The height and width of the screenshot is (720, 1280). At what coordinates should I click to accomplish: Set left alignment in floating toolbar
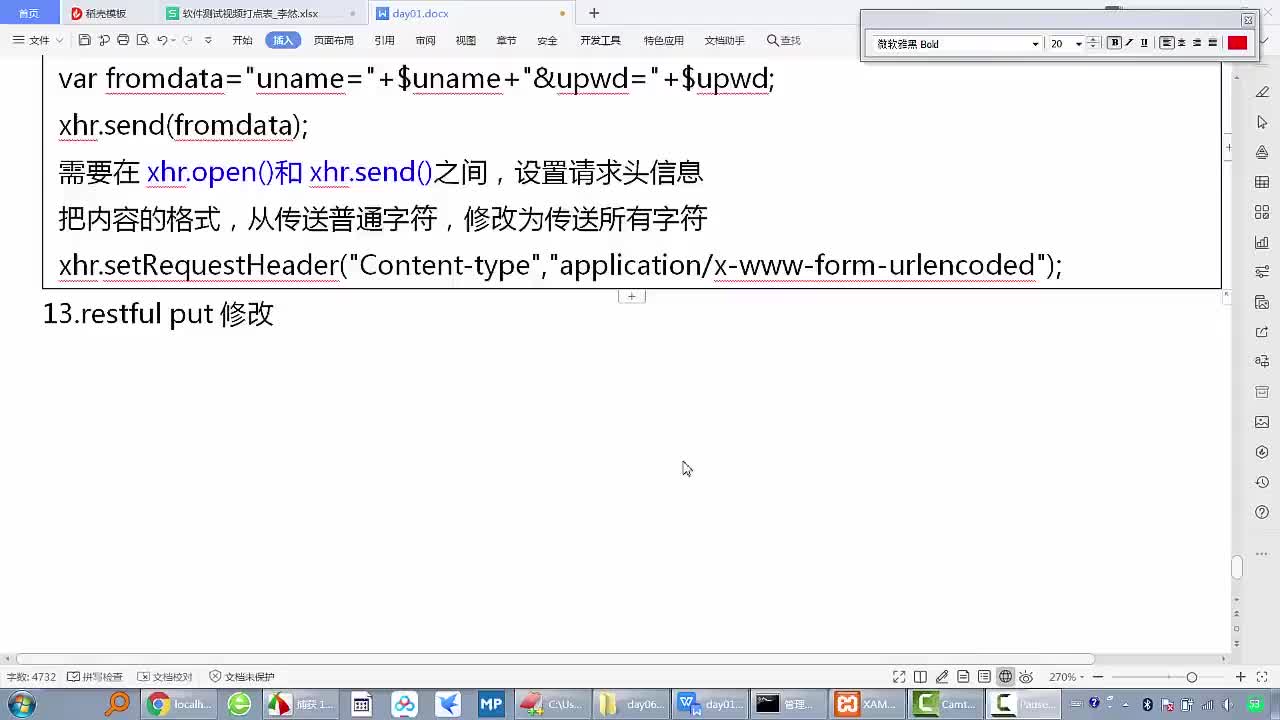pos(1166,43)
